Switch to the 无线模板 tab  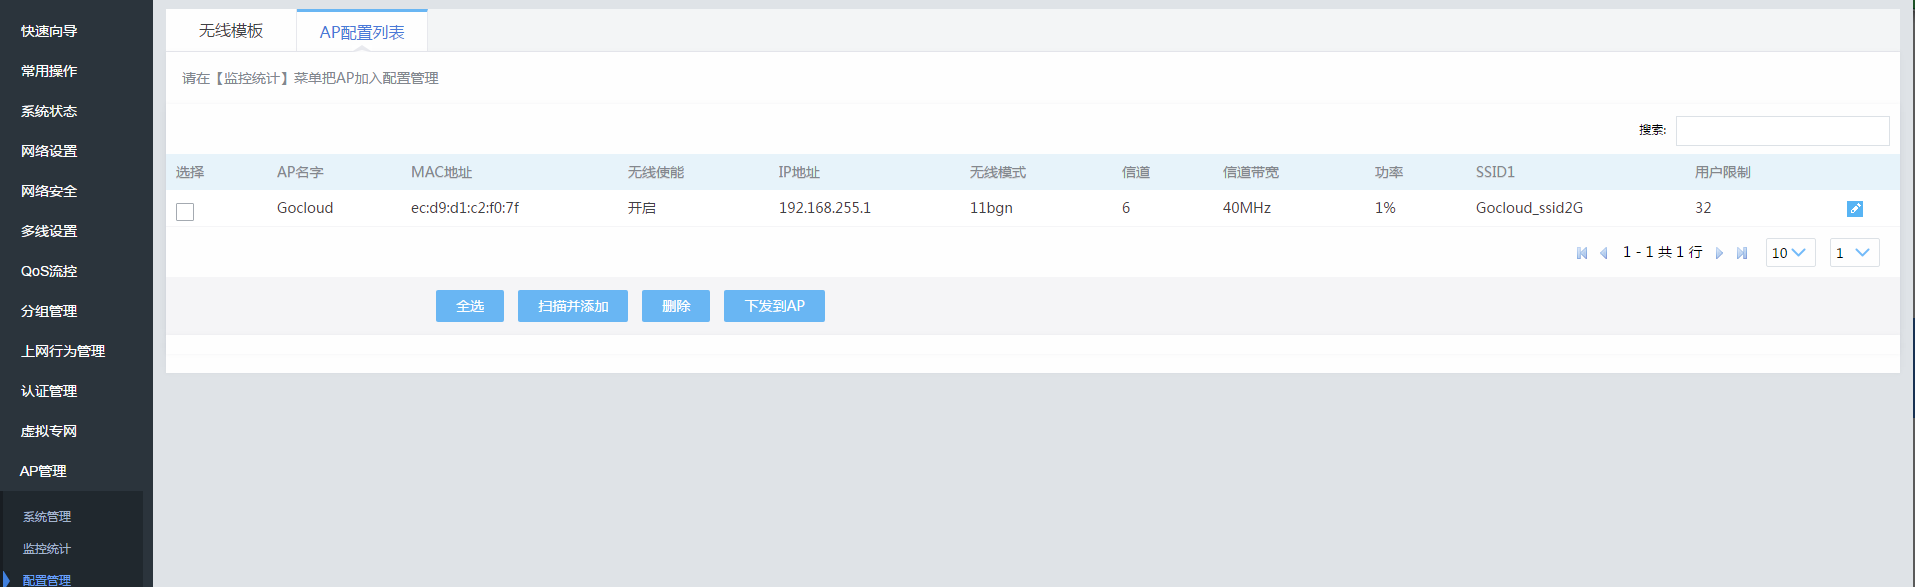[x=231, y=31]
